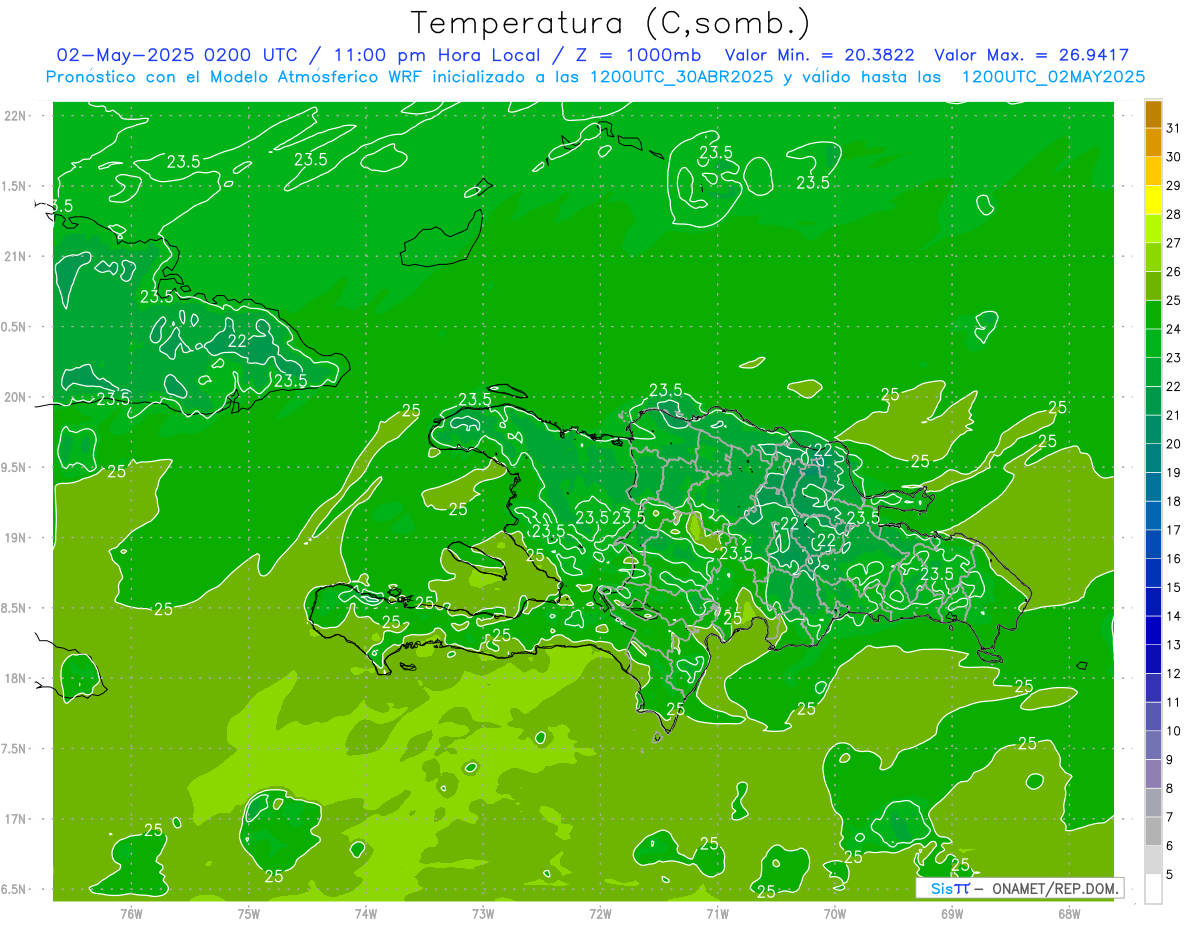1200x927 pixels.
Task: Click the "SisTT – ONAMET/REP.DOM." credit label
Action: coord(1020,888)
